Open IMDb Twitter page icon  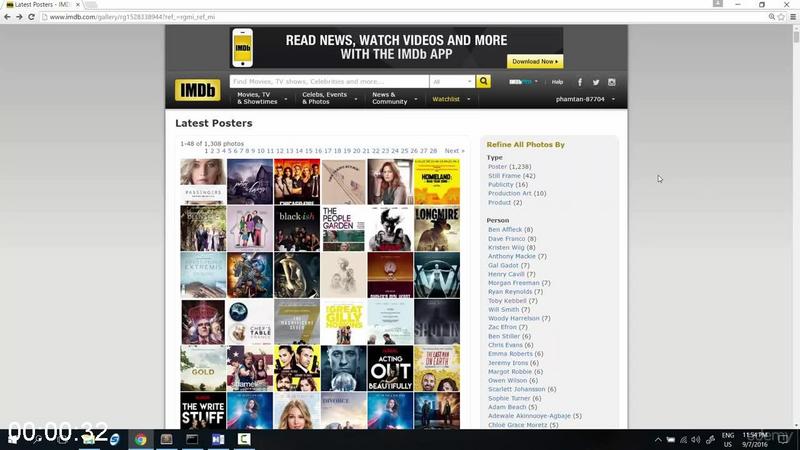pos(595,82)
